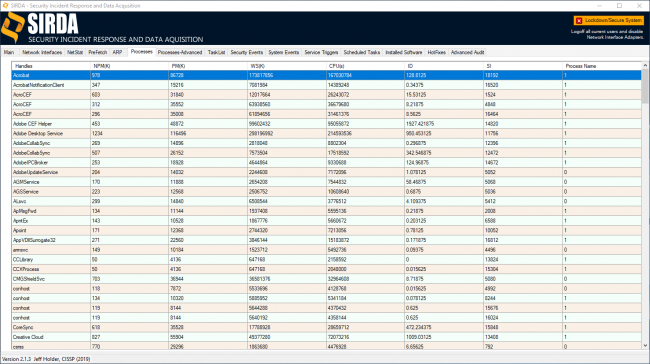Open the Processes-Advanced tab
Viewport: 650px width, 364px height.
pyautogui.click(x=180, y=52)
